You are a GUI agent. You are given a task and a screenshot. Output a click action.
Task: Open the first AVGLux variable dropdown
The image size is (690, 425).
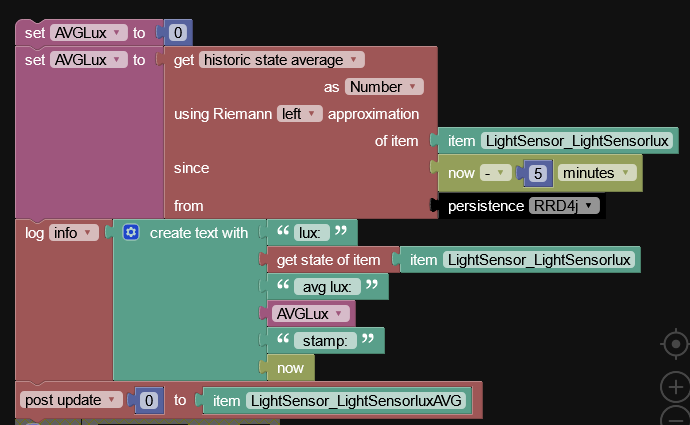(88, 33)
